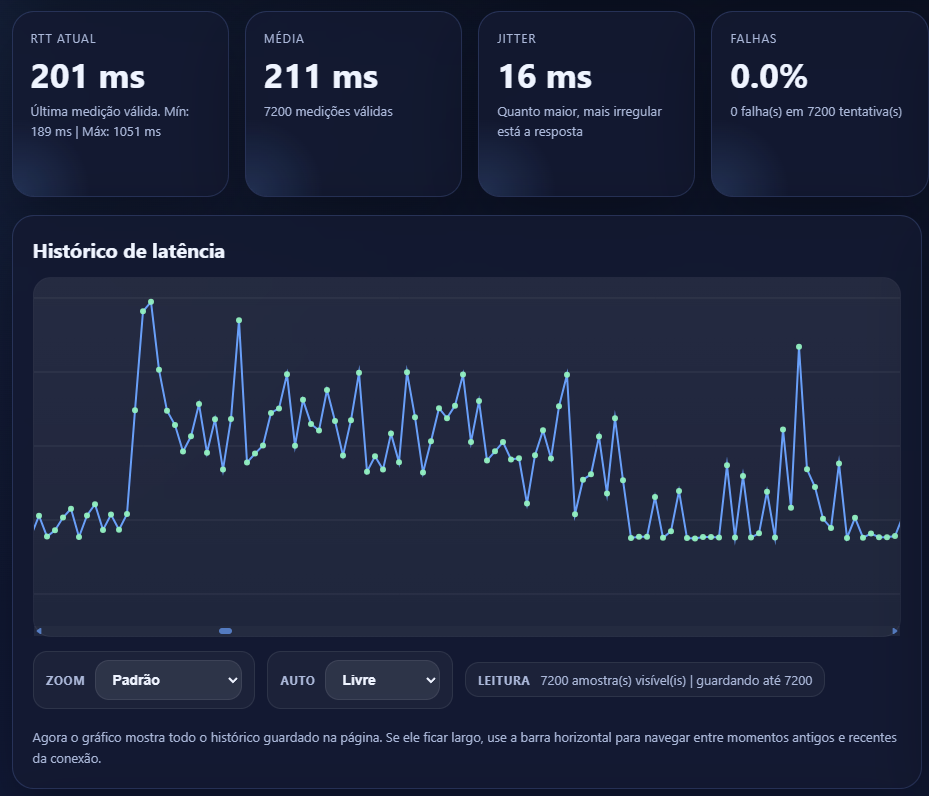929x796 pixels.
Task: Click the 0.0% falhas value
Action: pos(768,77)
